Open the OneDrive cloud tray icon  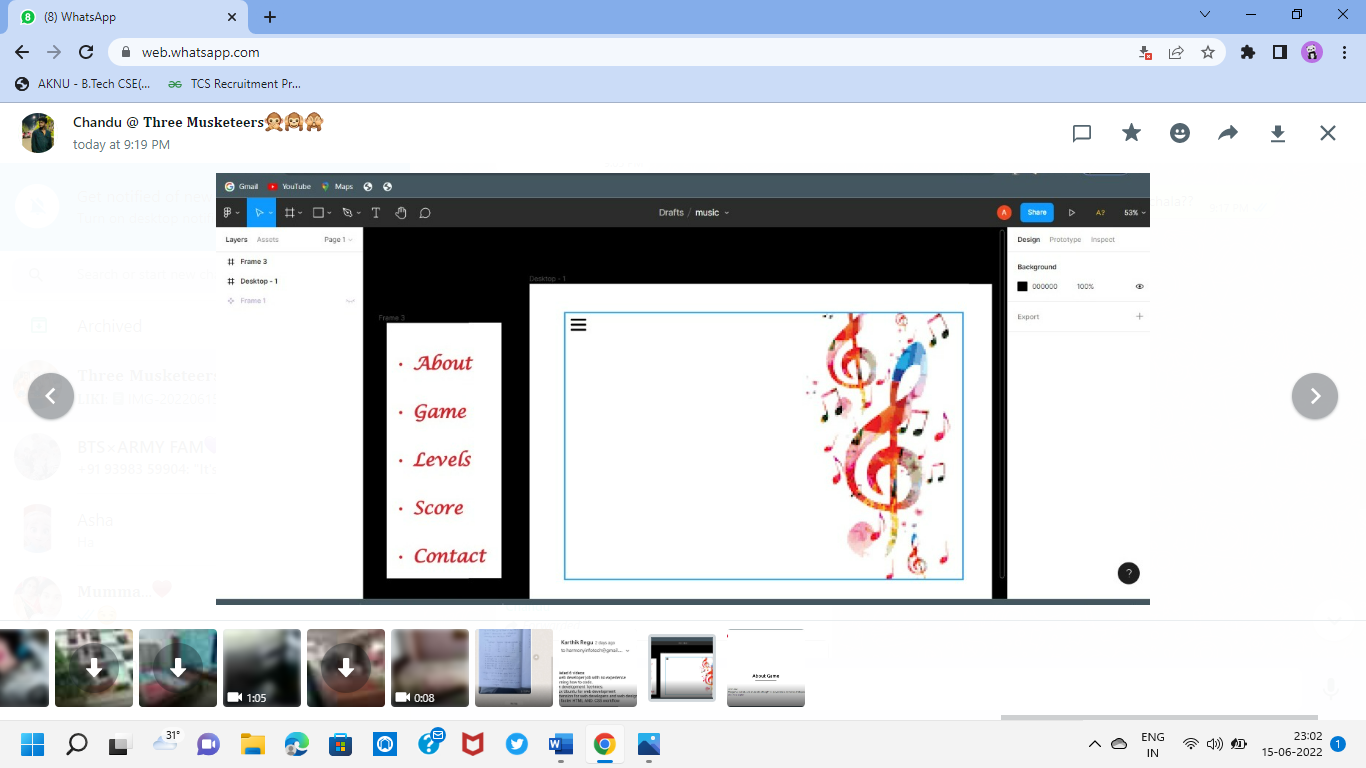(1119, 744)
